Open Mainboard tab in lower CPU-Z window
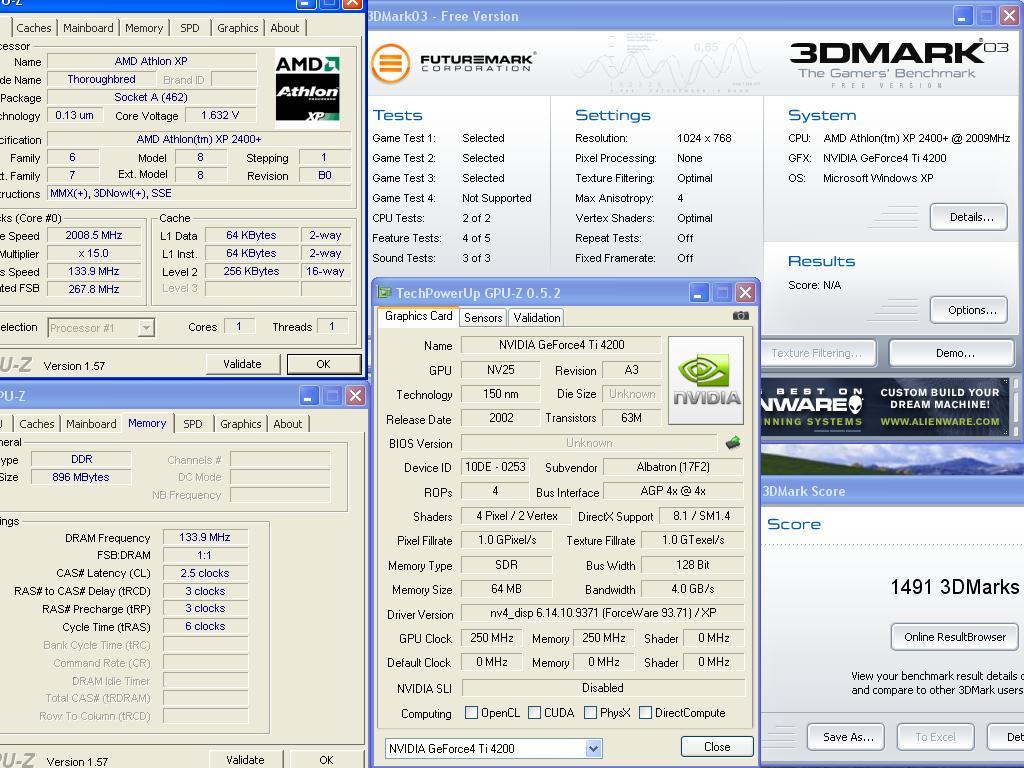 pyautogui.click(x=91, y=424)
